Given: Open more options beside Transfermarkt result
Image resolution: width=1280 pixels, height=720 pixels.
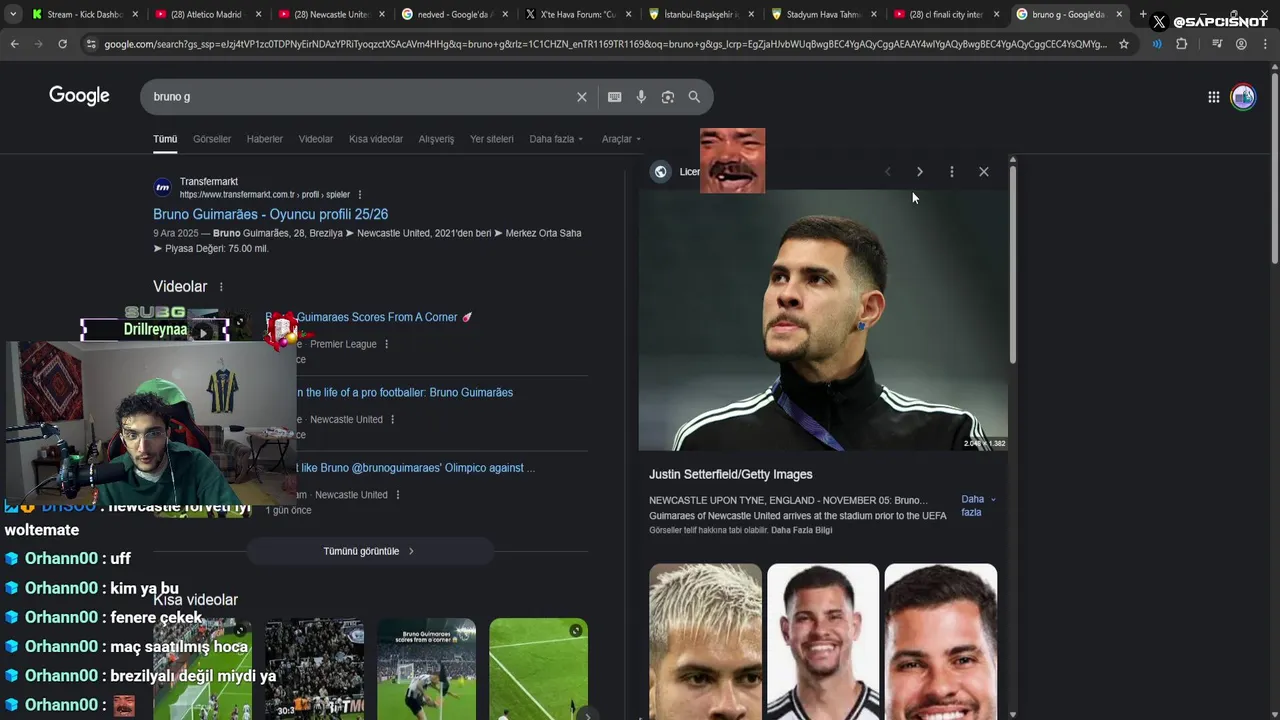Looking at the screenshot, I should [x=360, y=195].
